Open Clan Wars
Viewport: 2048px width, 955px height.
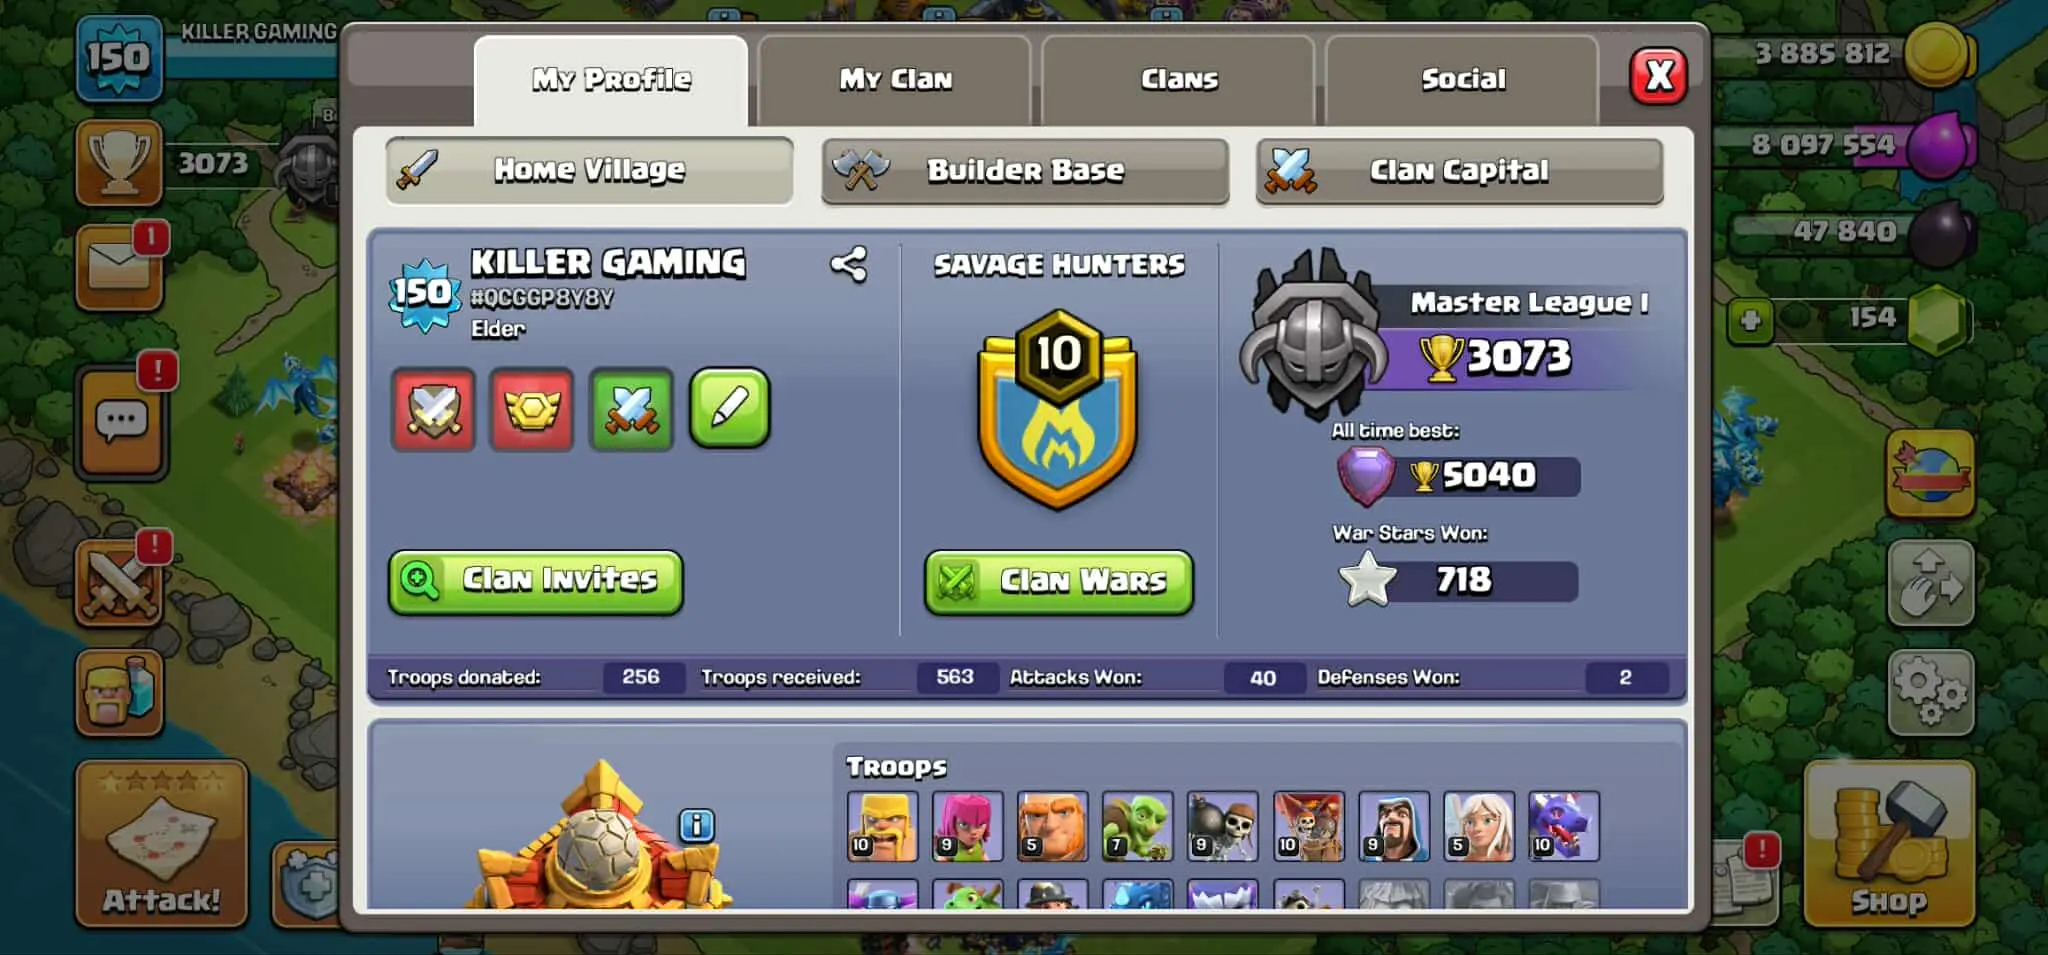tap(1059, 581)
